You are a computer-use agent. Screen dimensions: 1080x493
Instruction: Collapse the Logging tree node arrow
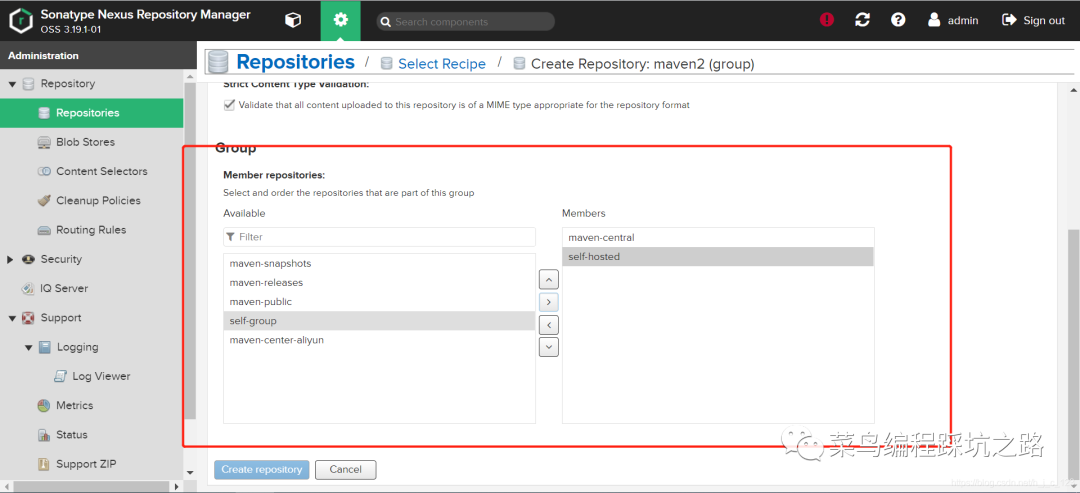[28, 348]
